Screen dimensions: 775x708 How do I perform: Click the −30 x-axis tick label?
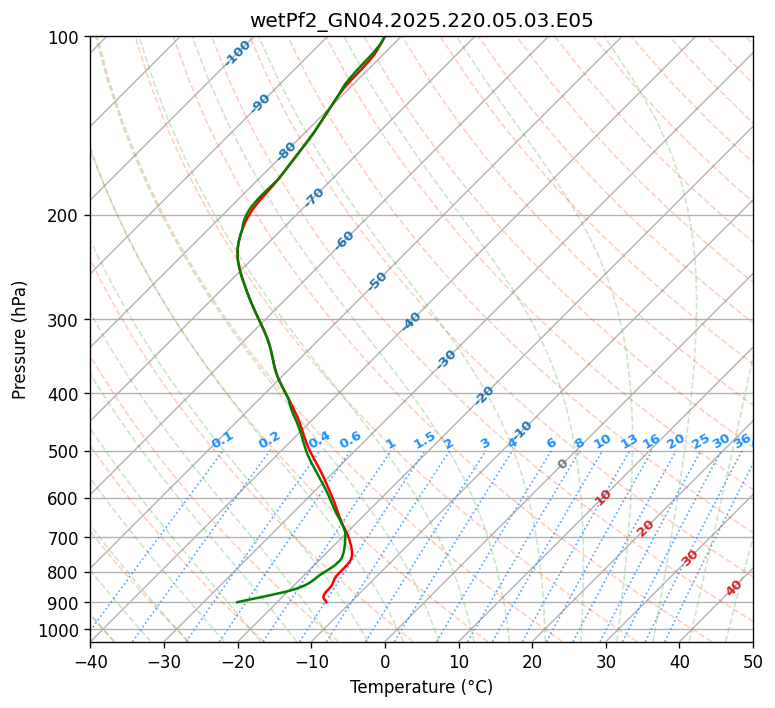pyautogui.click(x=164, y=662)
